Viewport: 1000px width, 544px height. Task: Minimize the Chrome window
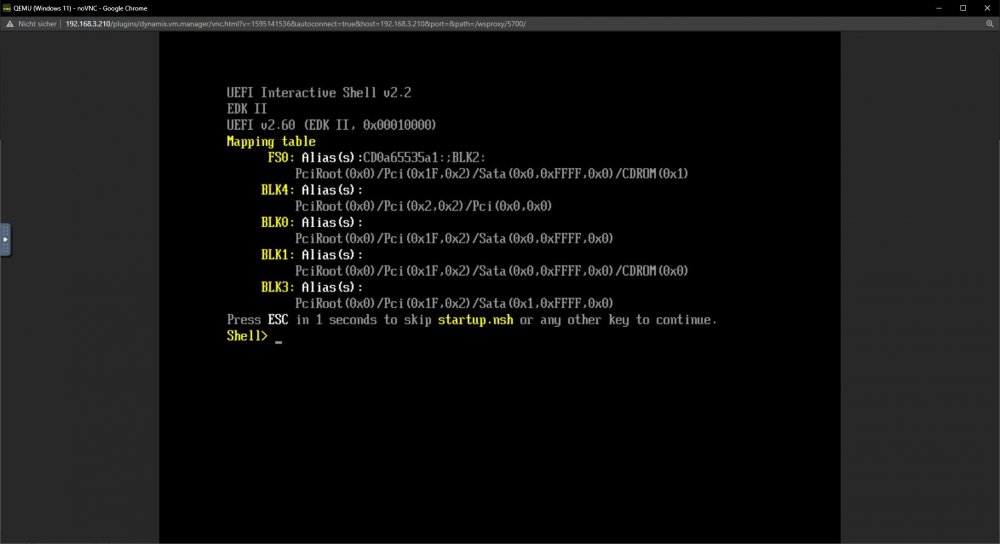(x=939, y=8)
